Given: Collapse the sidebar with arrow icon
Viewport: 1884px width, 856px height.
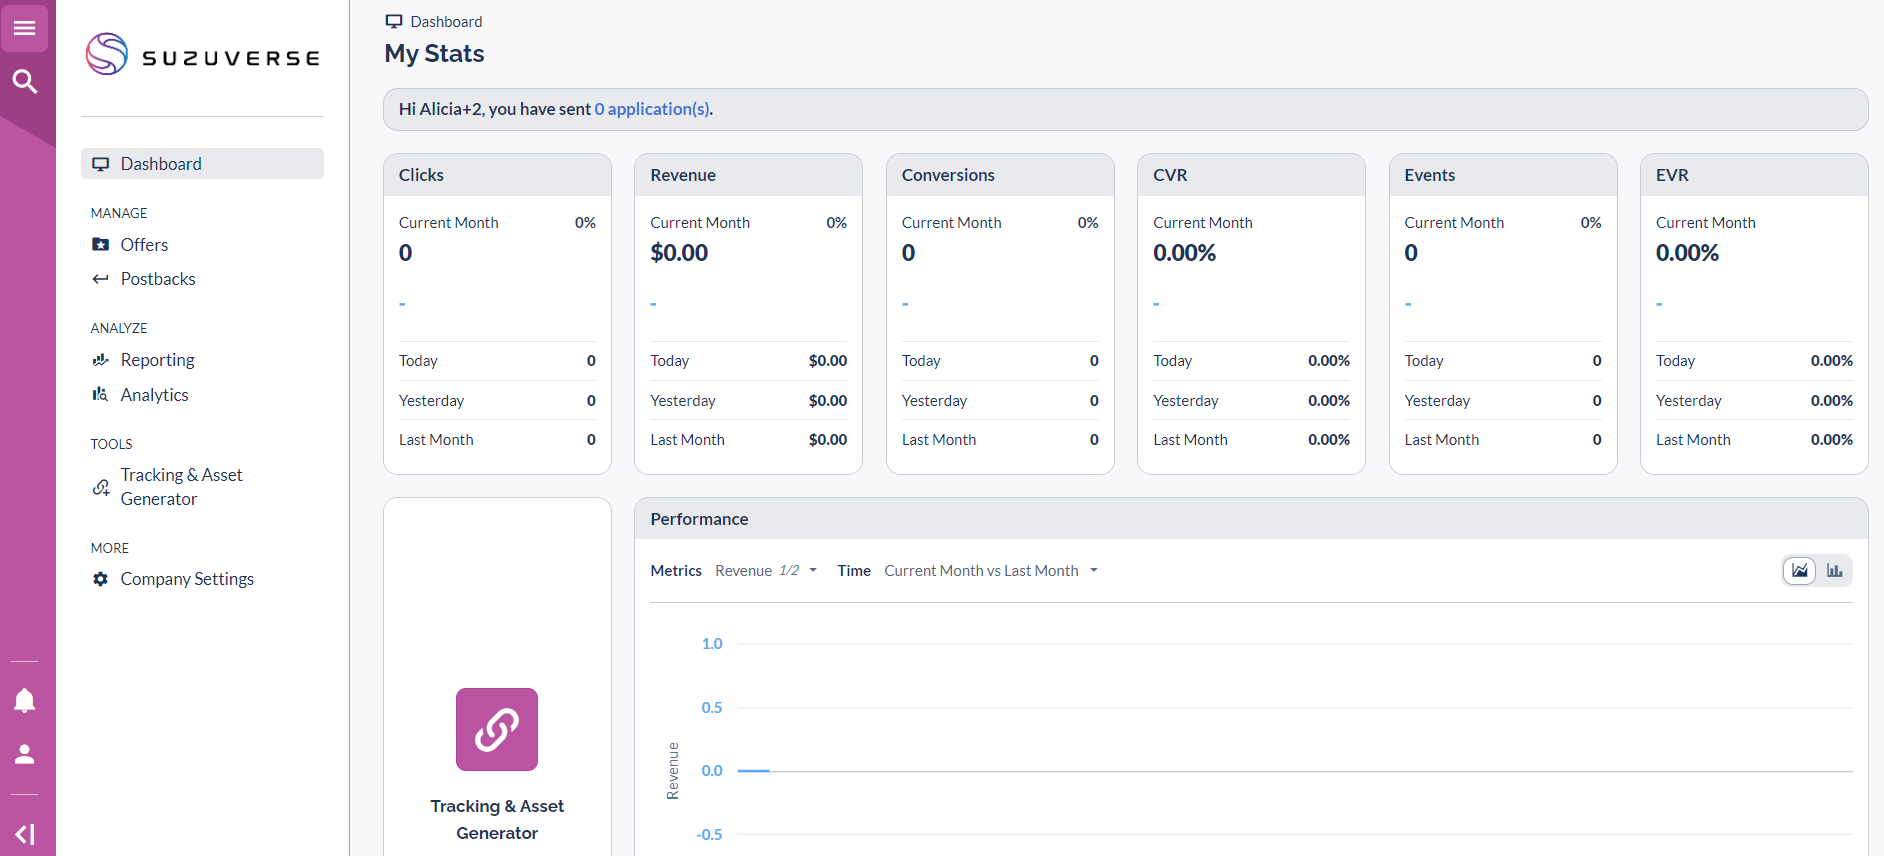Looking at the screenshot, I should pyautogui.click(x=25, y=834).
